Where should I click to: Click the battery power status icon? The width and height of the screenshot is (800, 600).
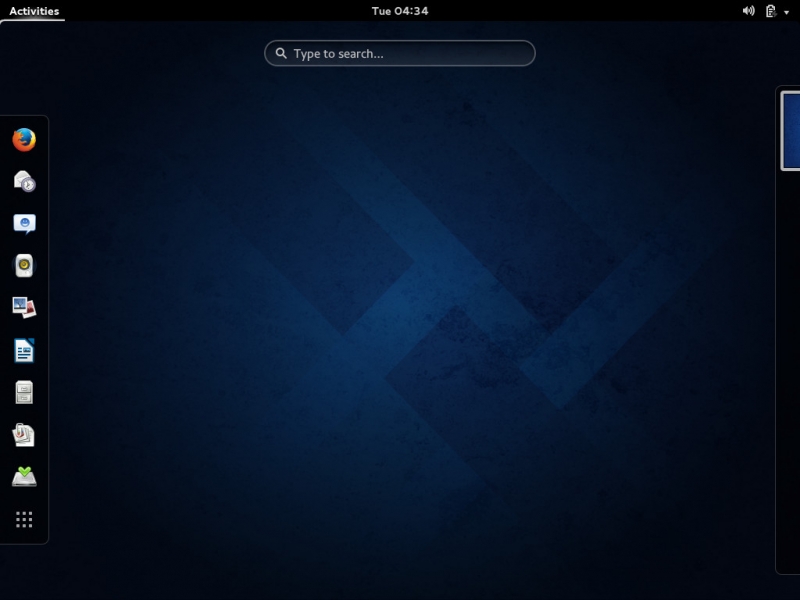click(770, 11)
